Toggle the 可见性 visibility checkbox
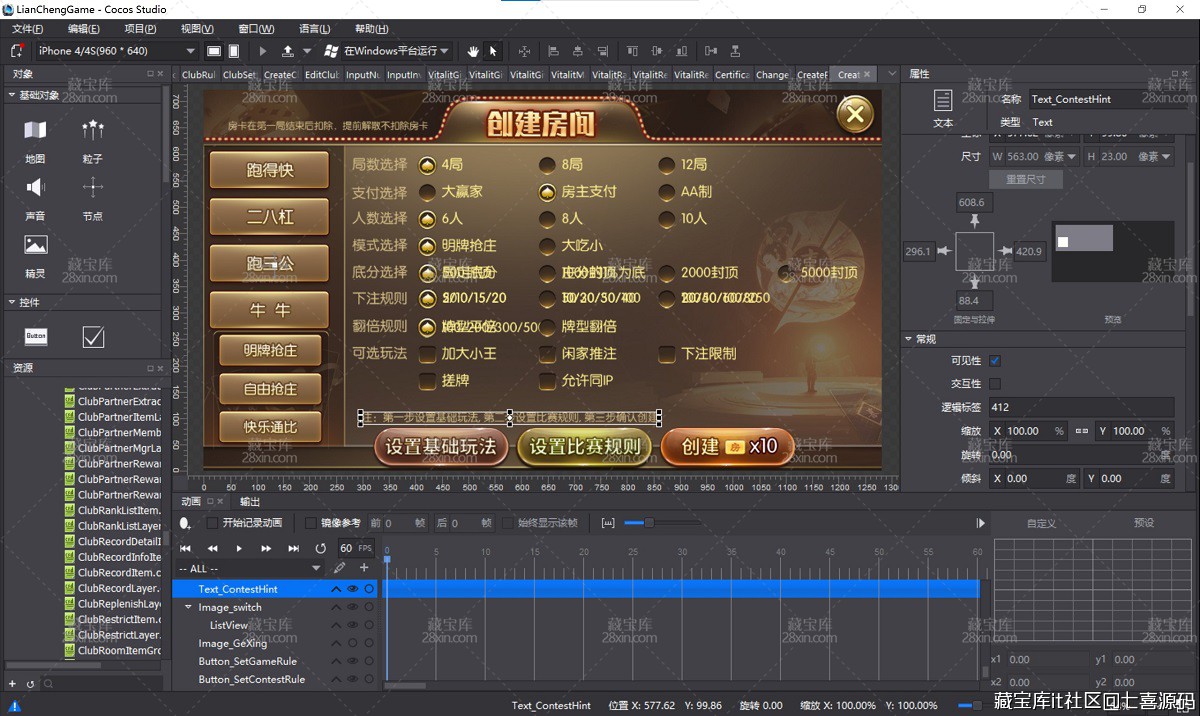 995,361
